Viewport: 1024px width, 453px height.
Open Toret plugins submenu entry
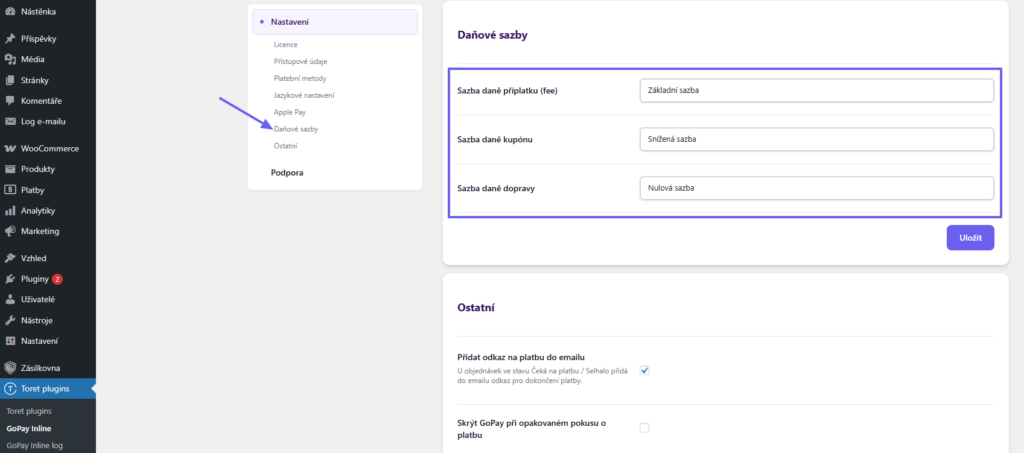[29, 411]
